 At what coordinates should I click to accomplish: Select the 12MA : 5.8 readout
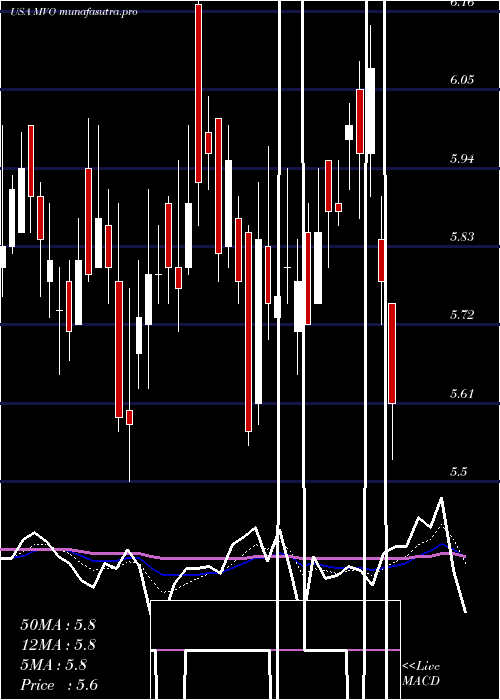pos(58,645)
